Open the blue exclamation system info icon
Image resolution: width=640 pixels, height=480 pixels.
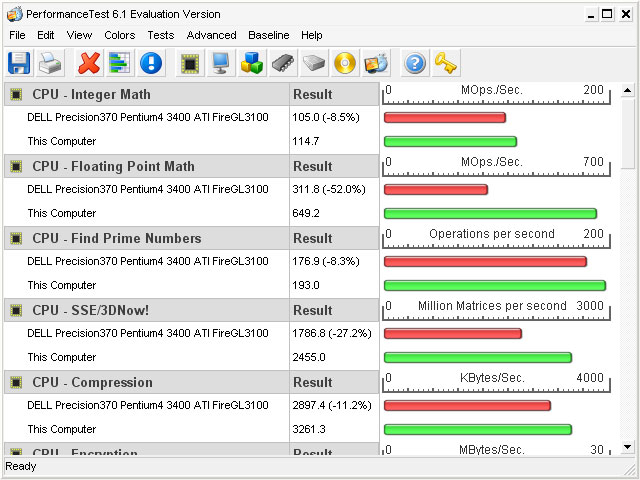click(151, 63)
